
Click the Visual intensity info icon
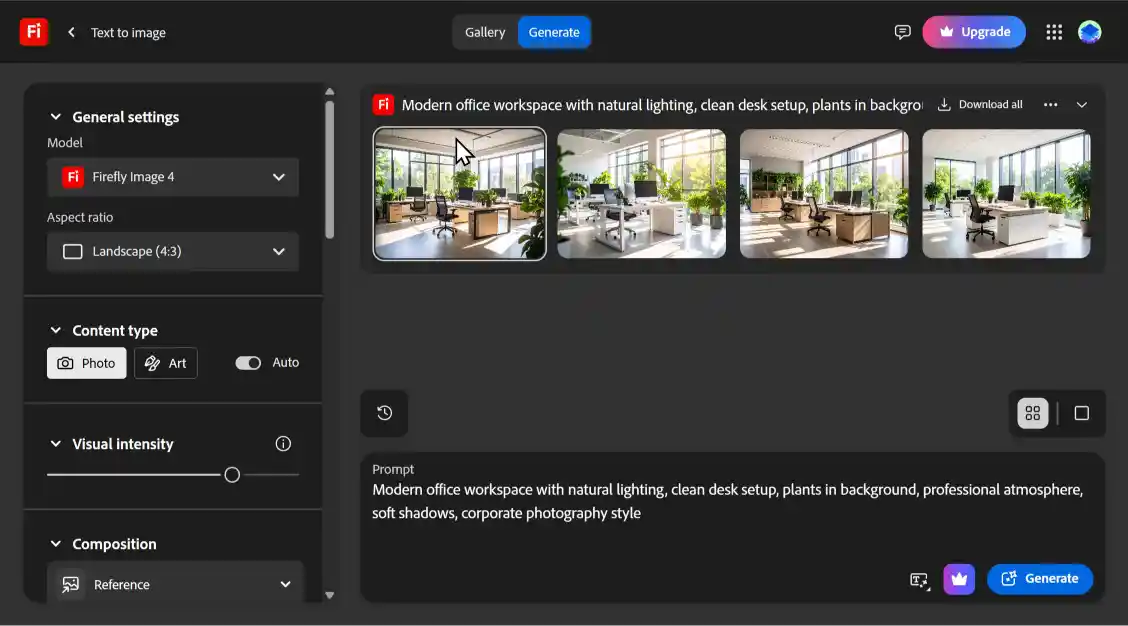tap(283, 444)
